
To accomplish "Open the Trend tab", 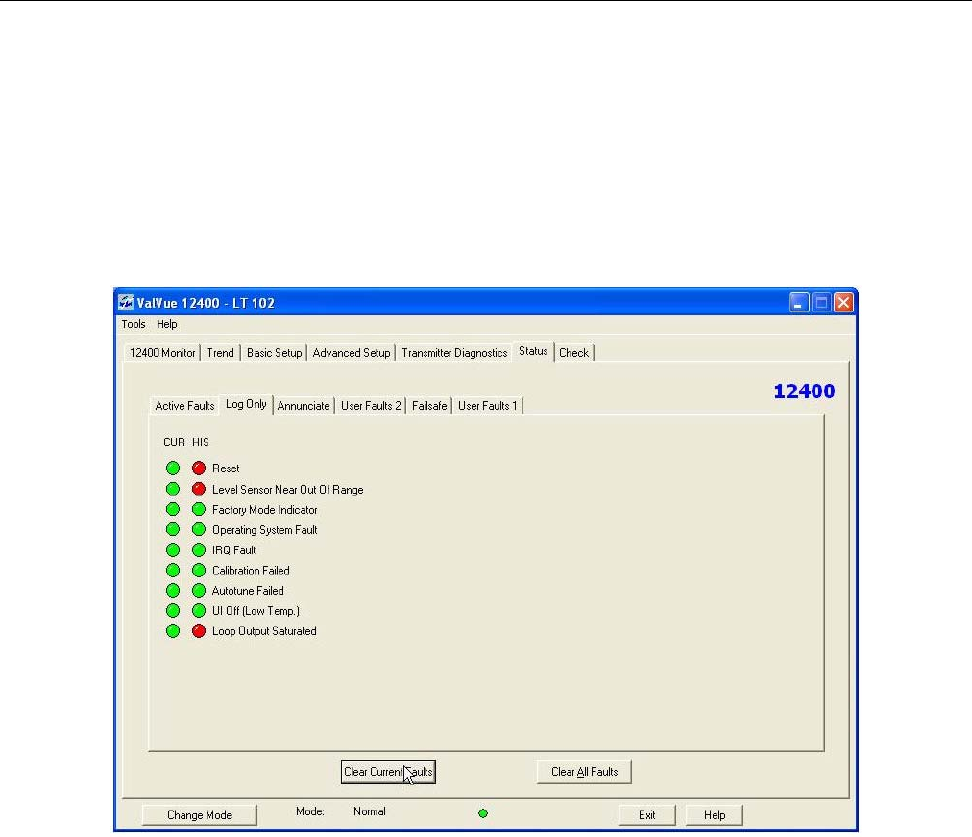I will (220, 353).
